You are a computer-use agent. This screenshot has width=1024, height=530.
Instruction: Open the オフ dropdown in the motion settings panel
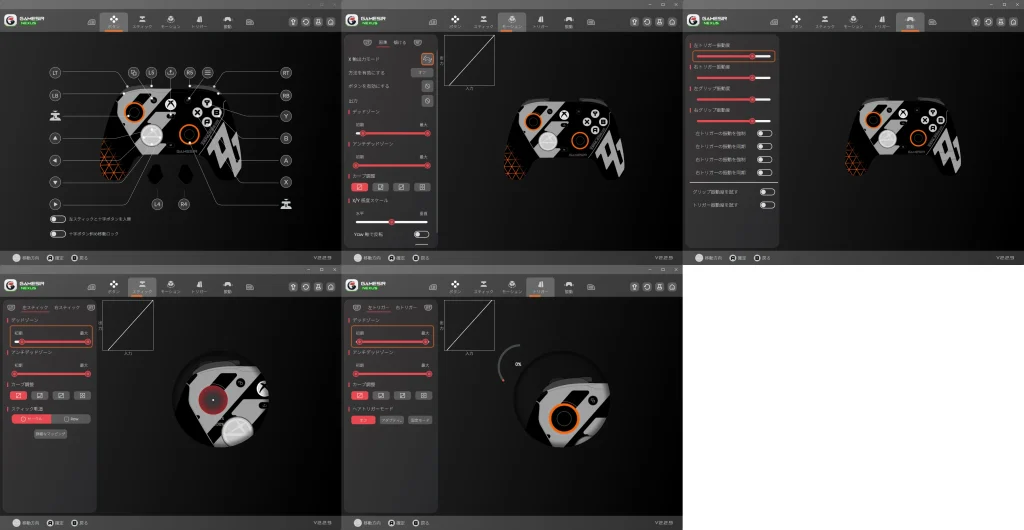420,73
